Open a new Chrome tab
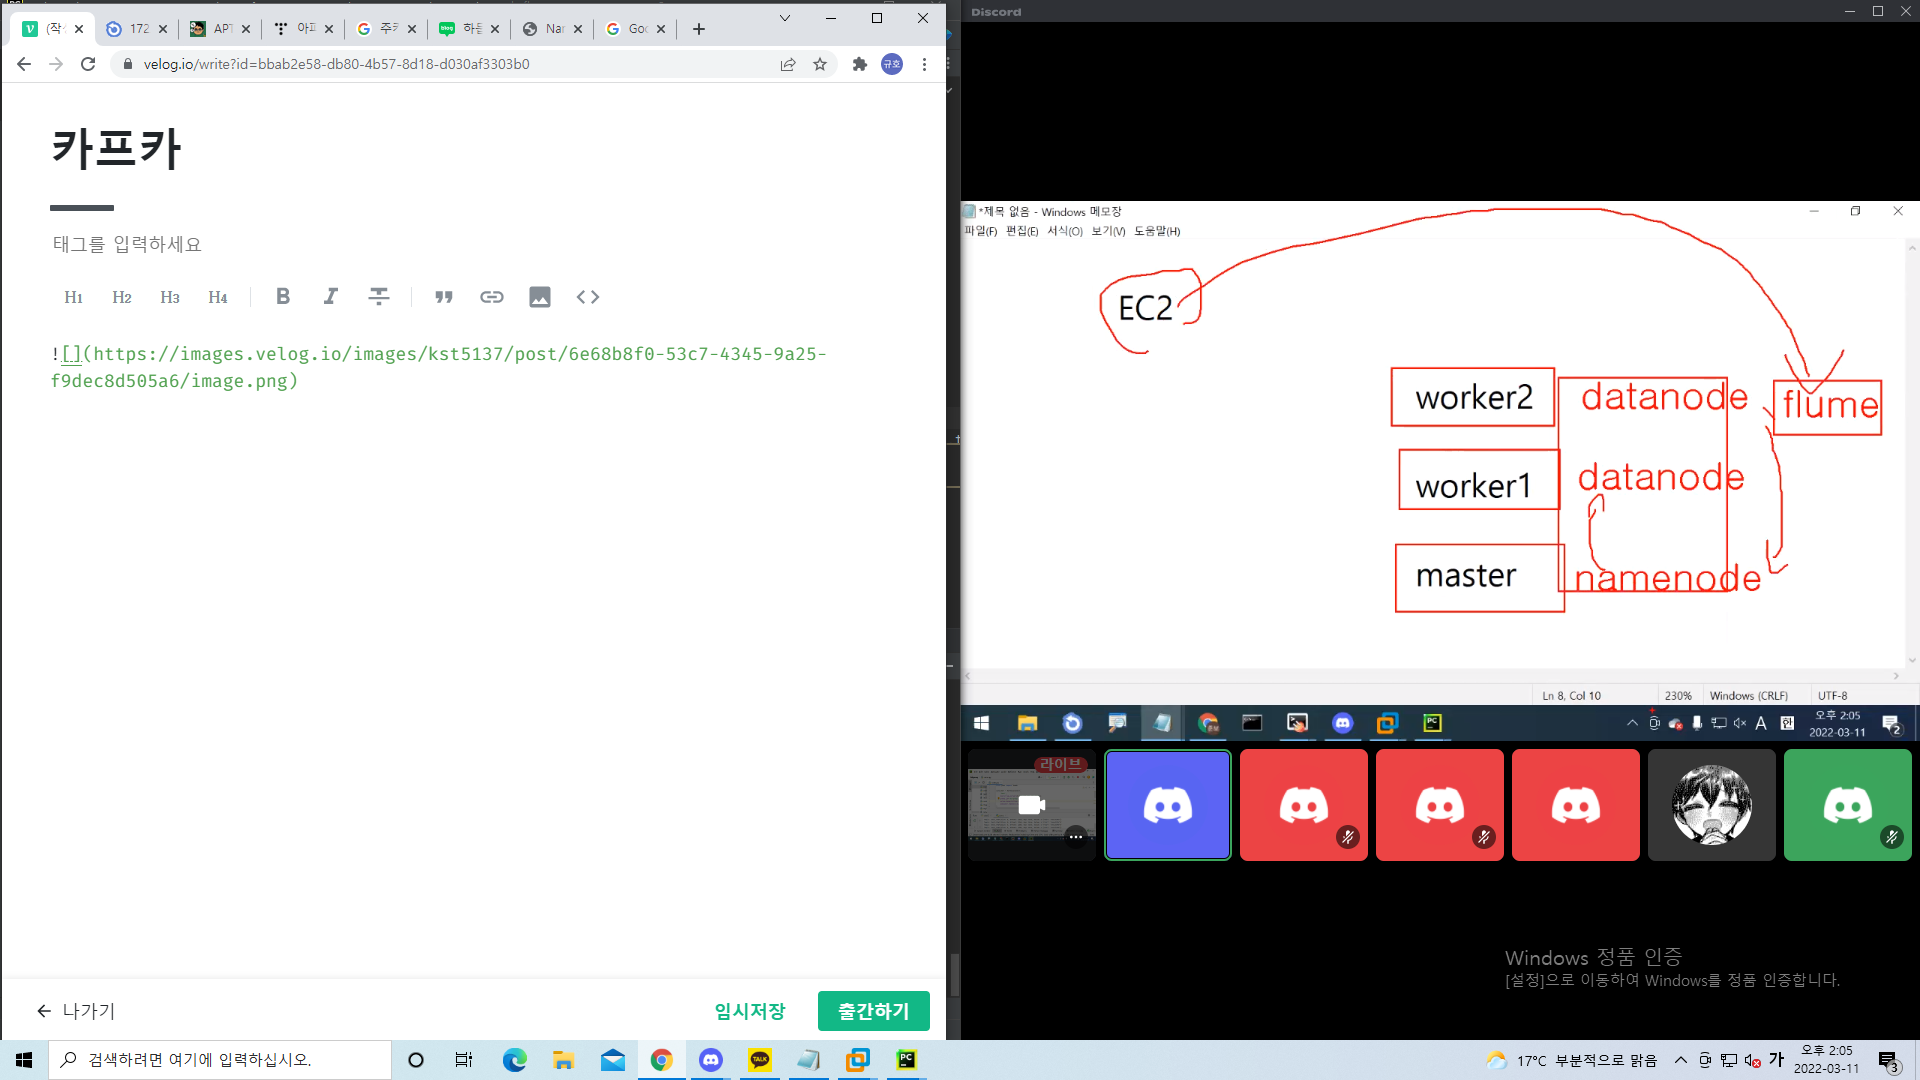This screenshot has width=1920, height=1080. [x=699, y=29]
